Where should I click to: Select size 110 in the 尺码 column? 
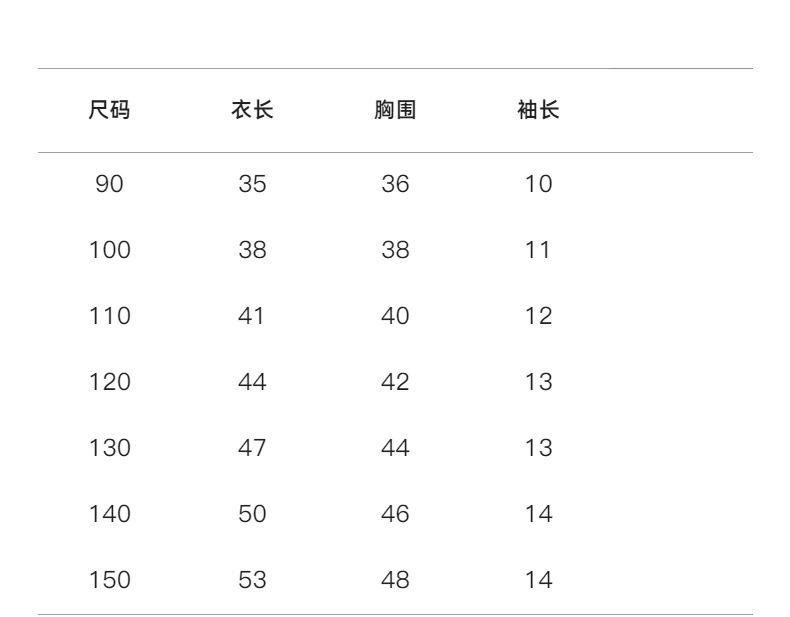point(110,316)
